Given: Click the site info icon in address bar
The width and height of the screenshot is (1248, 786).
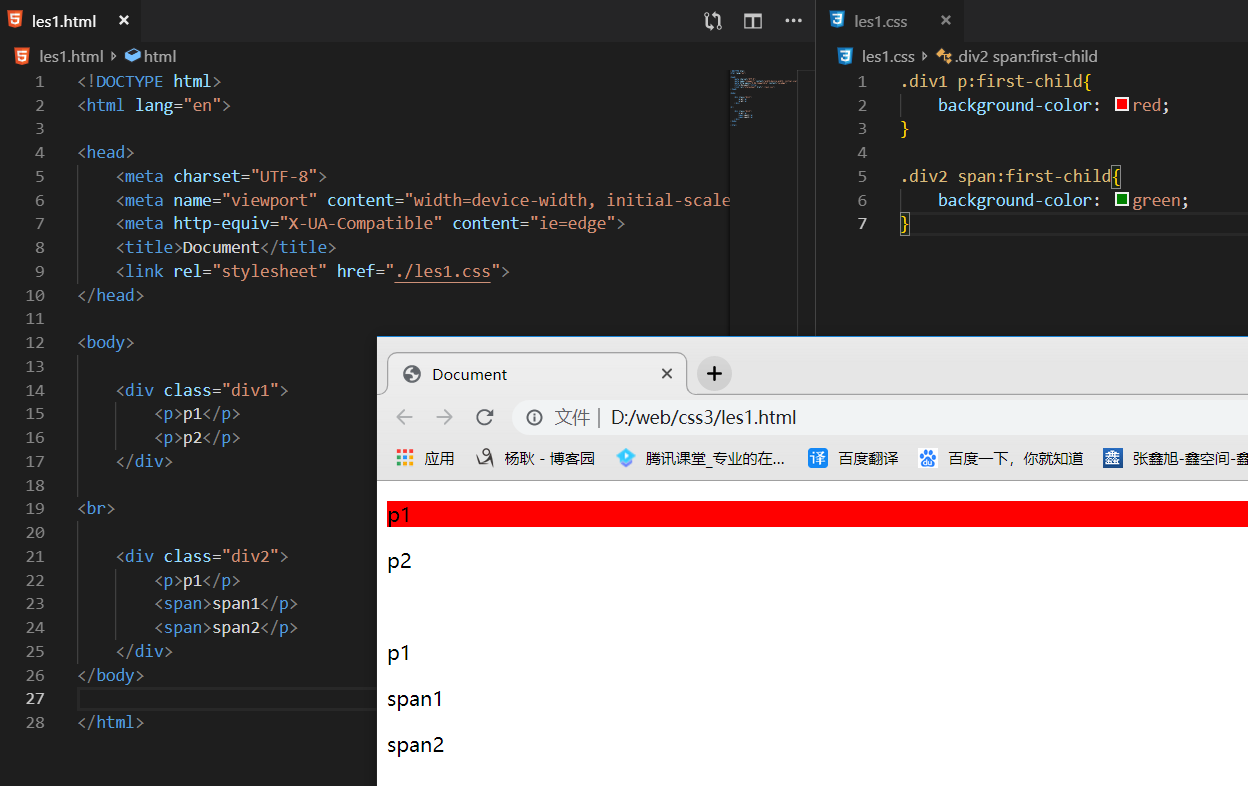Looking at the screenshot, I should click(x=534, y=417).
